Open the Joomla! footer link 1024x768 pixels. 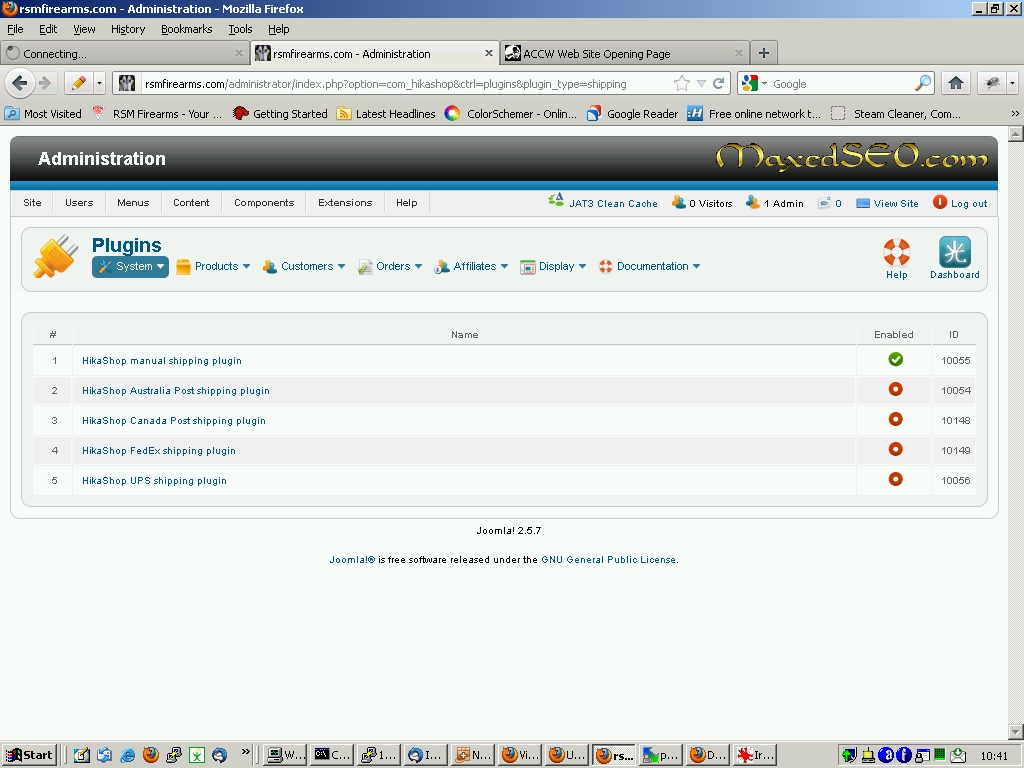[352, 560]
